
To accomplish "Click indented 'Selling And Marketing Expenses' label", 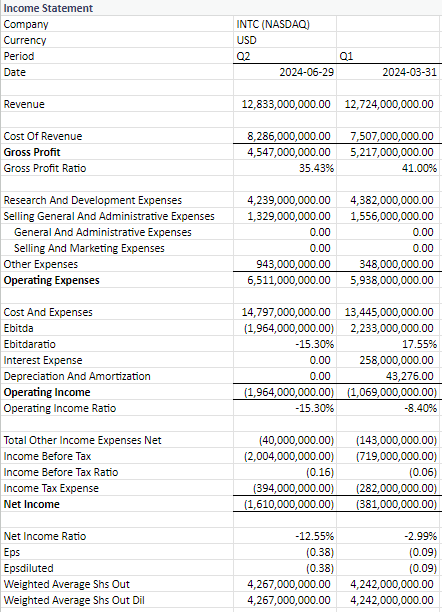I will click(x=89, y=248).
